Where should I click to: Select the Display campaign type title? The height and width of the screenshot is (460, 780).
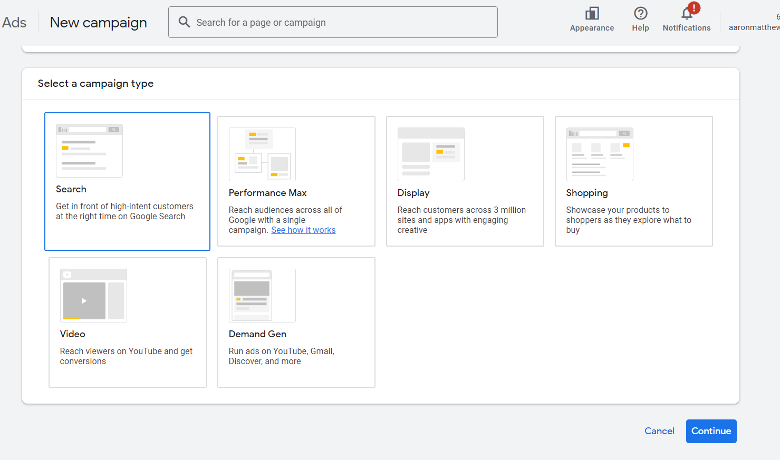[413, 193]
